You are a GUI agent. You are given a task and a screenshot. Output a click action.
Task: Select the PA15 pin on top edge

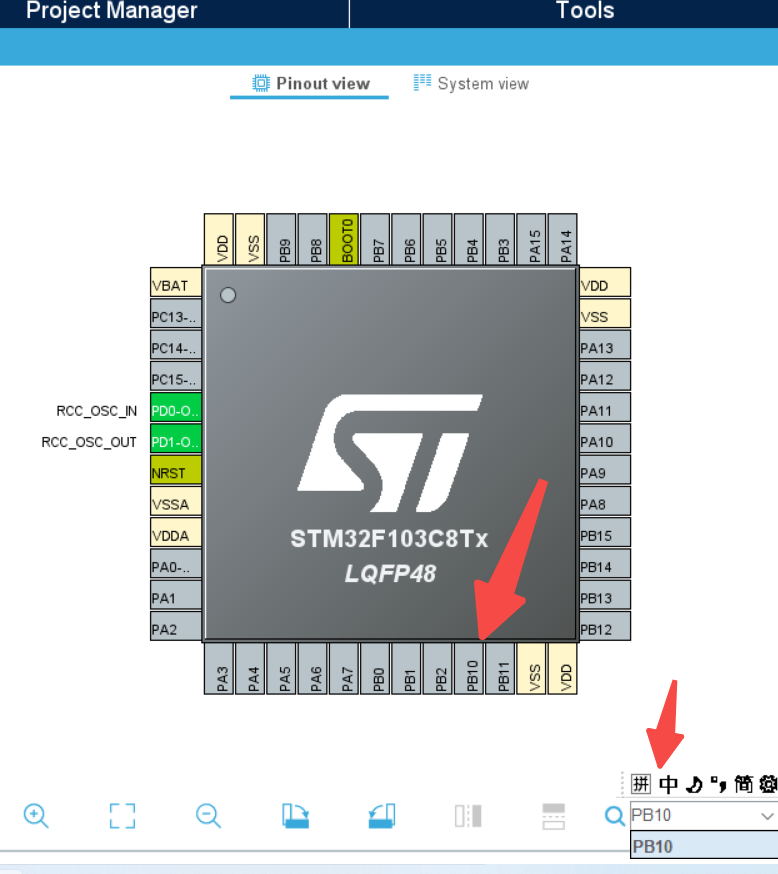[531, 239]
